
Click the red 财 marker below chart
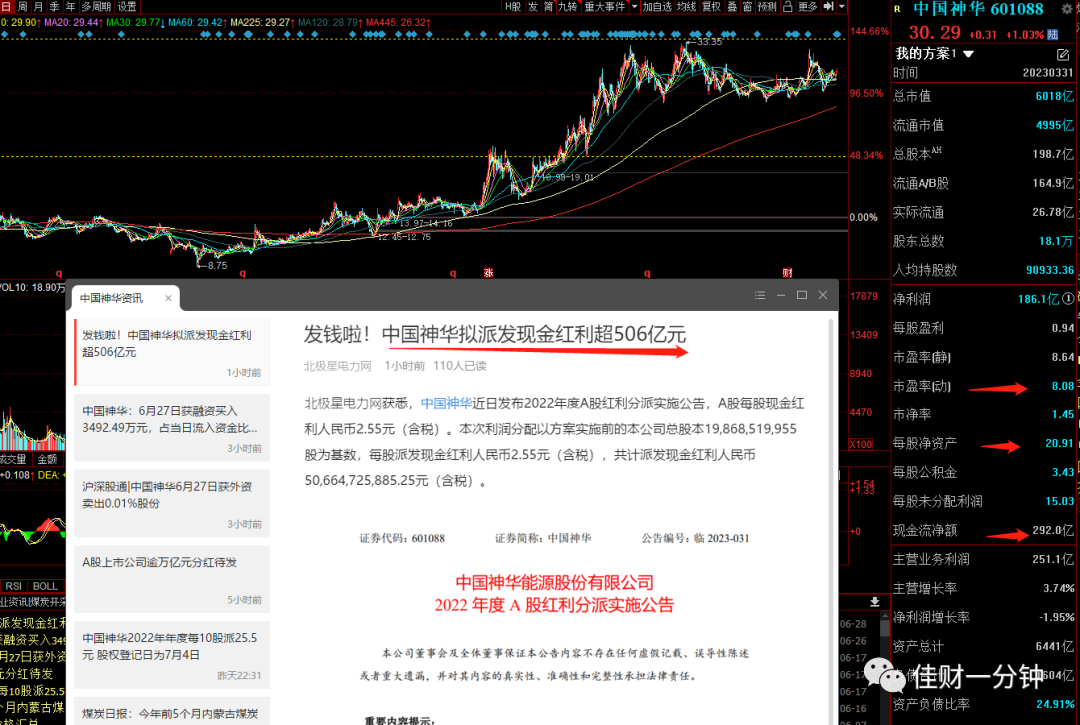(787, 273)
